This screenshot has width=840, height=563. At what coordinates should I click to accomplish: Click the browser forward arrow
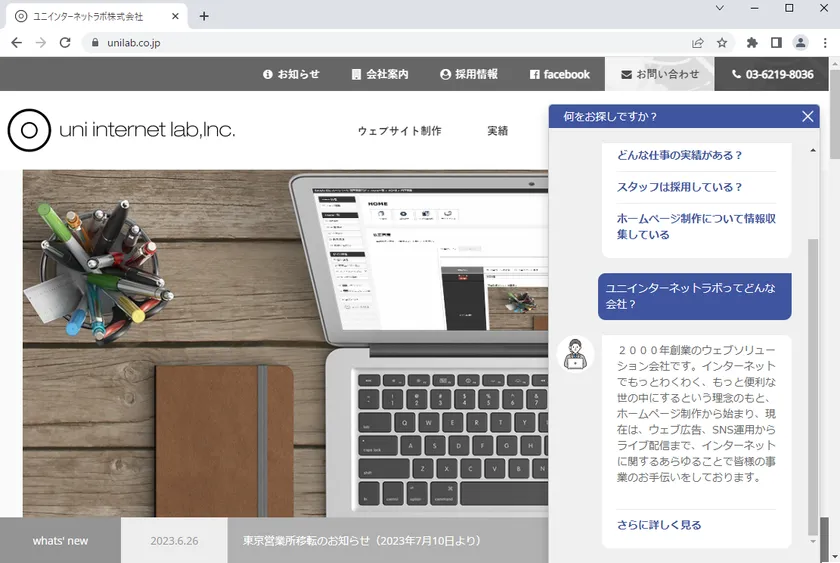coord(41,43)
